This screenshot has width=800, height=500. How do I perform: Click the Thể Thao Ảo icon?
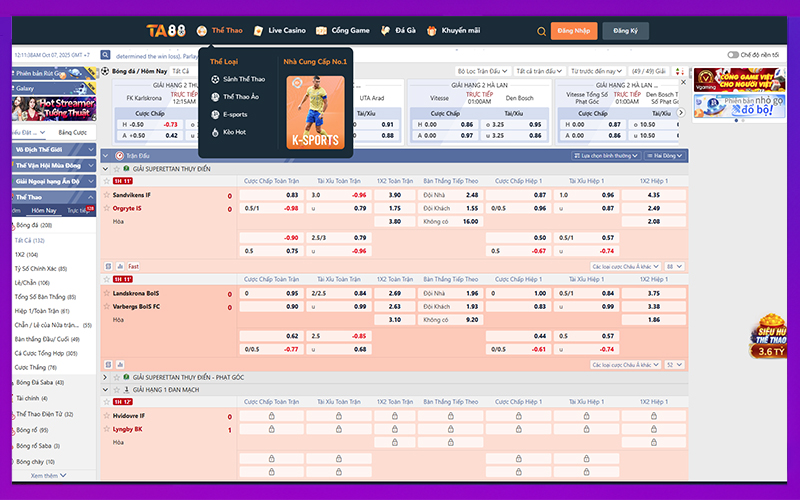point(214,96)
